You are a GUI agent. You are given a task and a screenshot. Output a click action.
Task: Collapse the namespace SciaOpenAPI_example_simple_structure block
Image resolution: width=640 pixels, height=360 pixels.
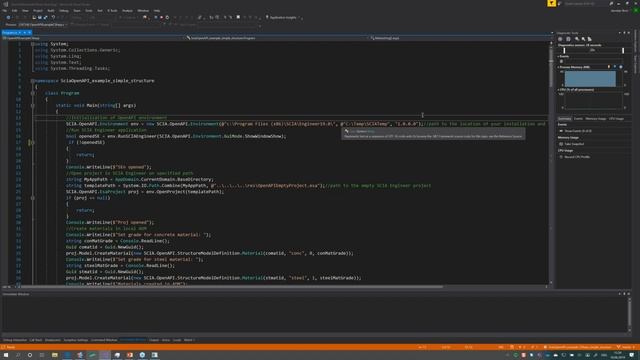[32, 81]
